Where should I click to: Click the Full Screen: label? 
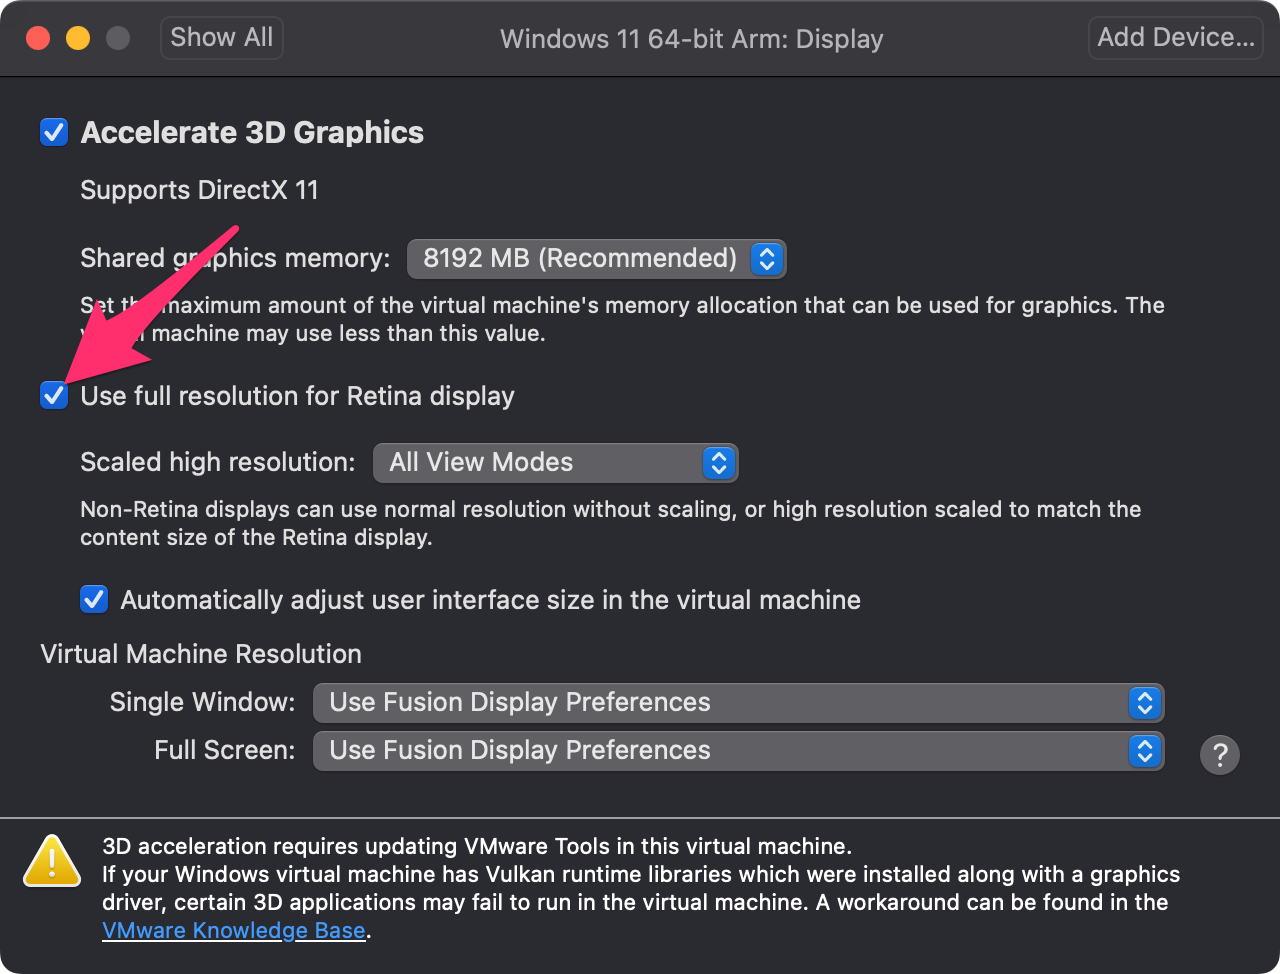(x=225, y=750)
